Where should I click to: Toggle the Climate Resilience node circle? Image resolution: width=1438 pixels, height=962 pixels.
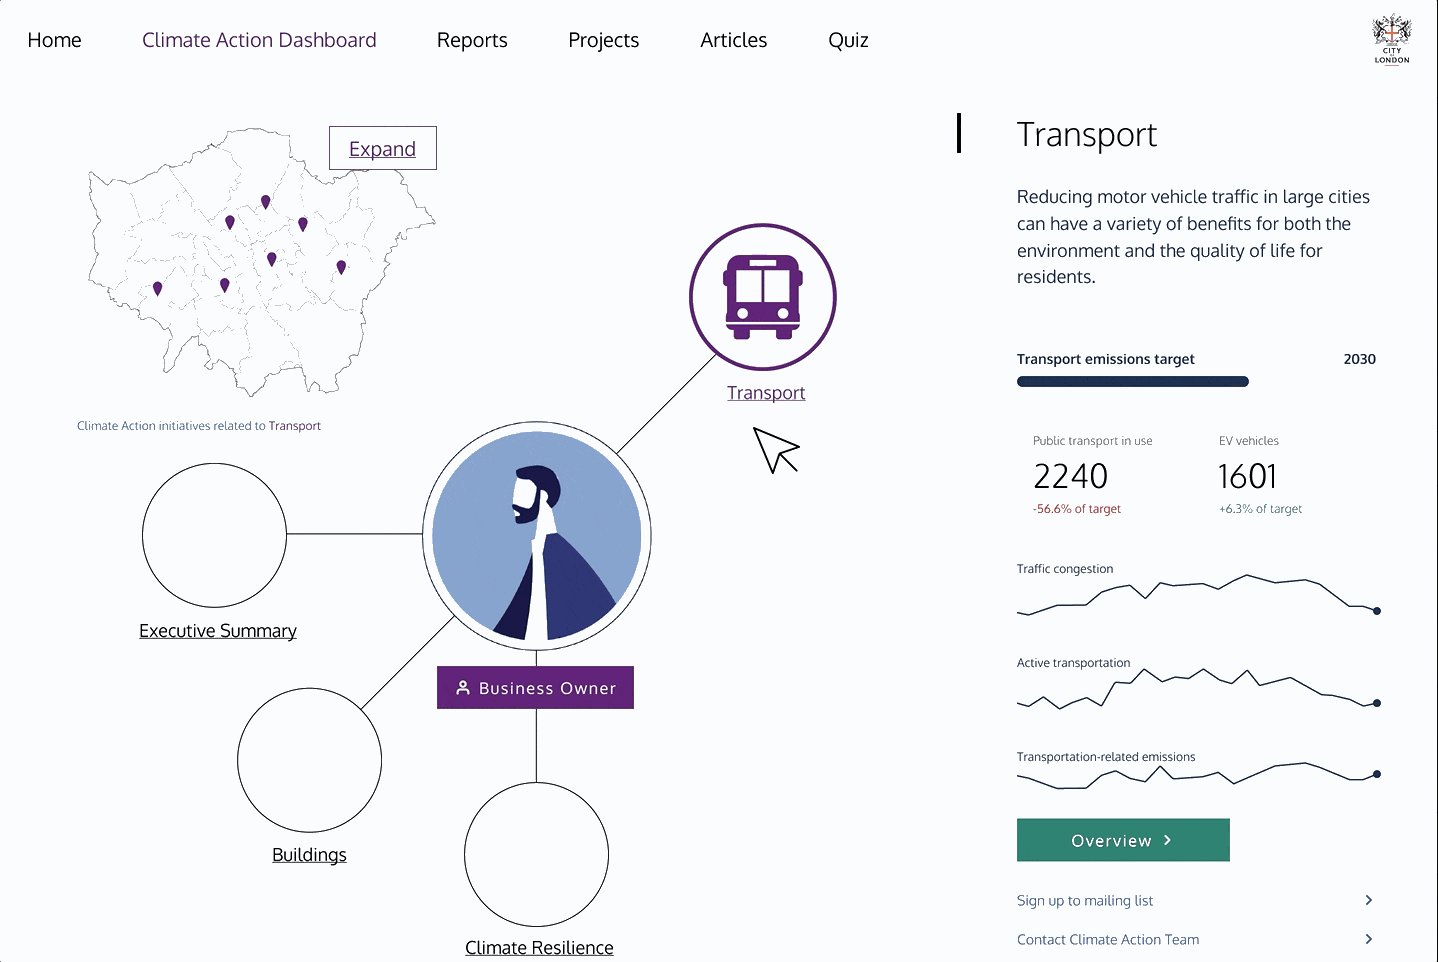coord(537,853)
